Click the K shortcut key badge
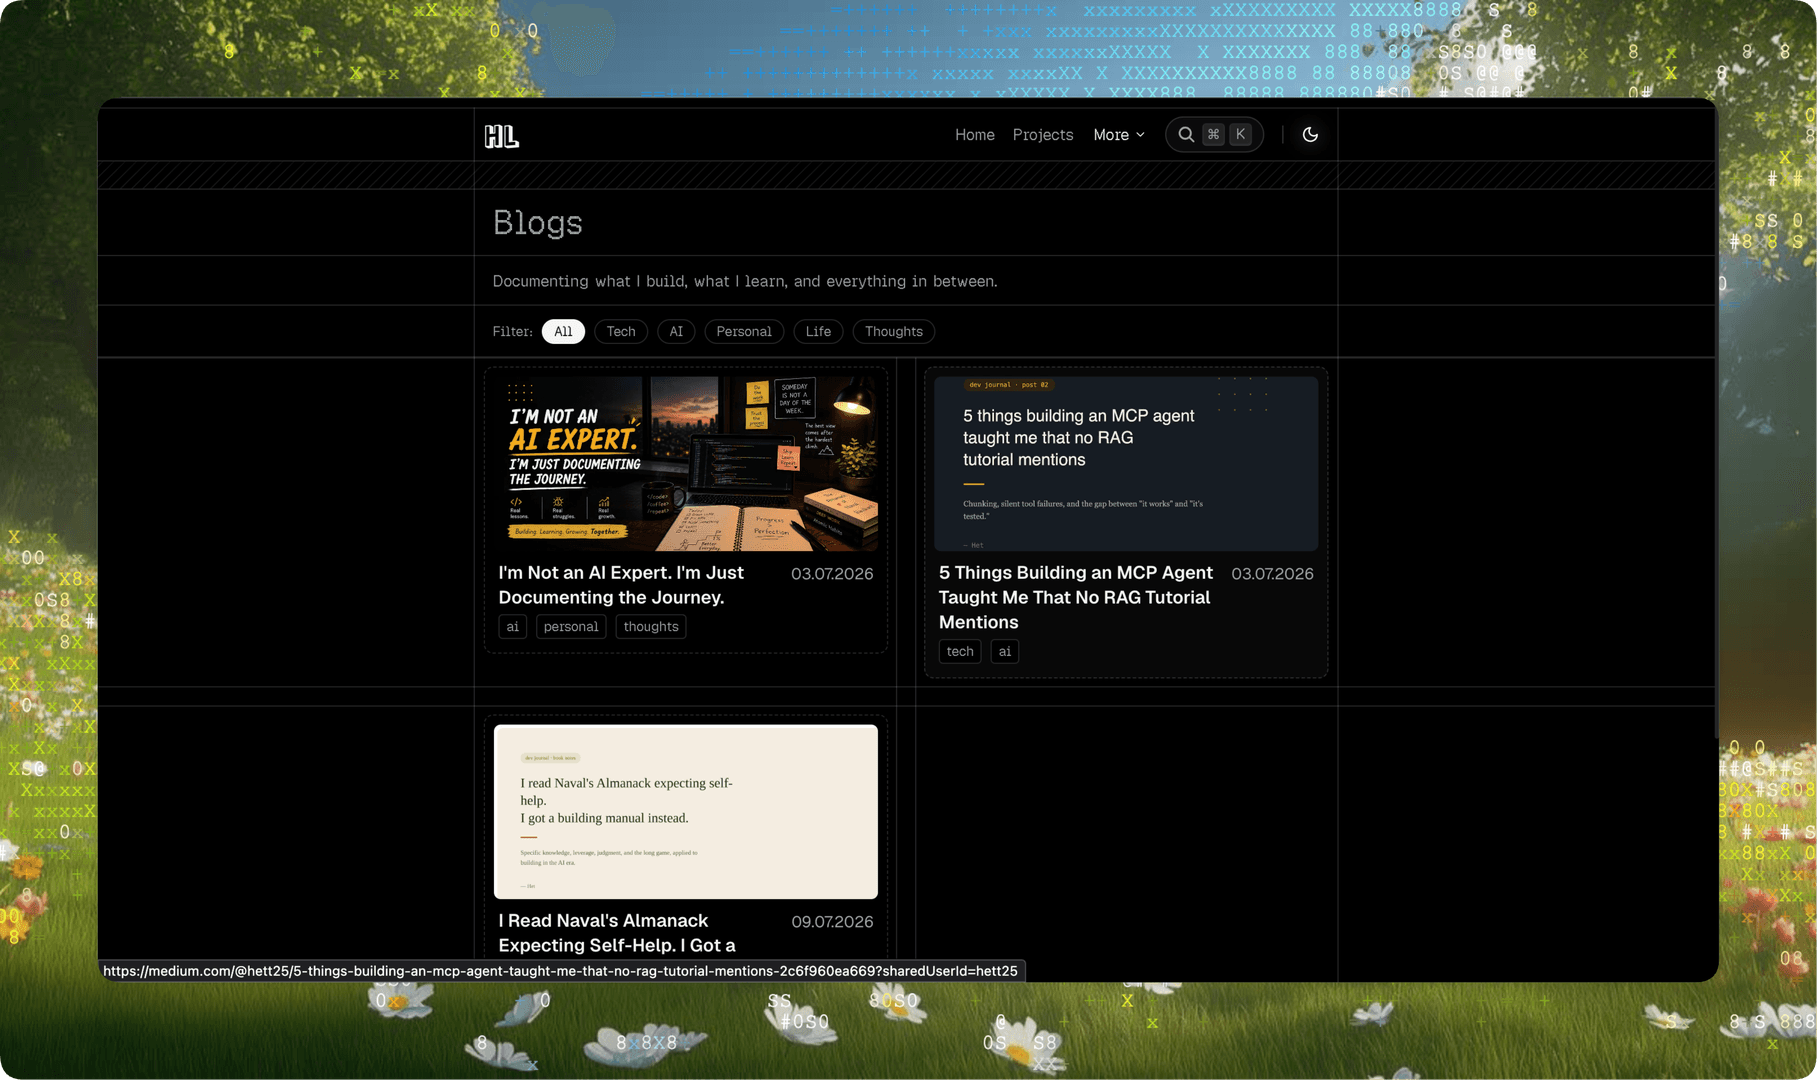The image size is (1817, 1080). (x=1240, y=134)
